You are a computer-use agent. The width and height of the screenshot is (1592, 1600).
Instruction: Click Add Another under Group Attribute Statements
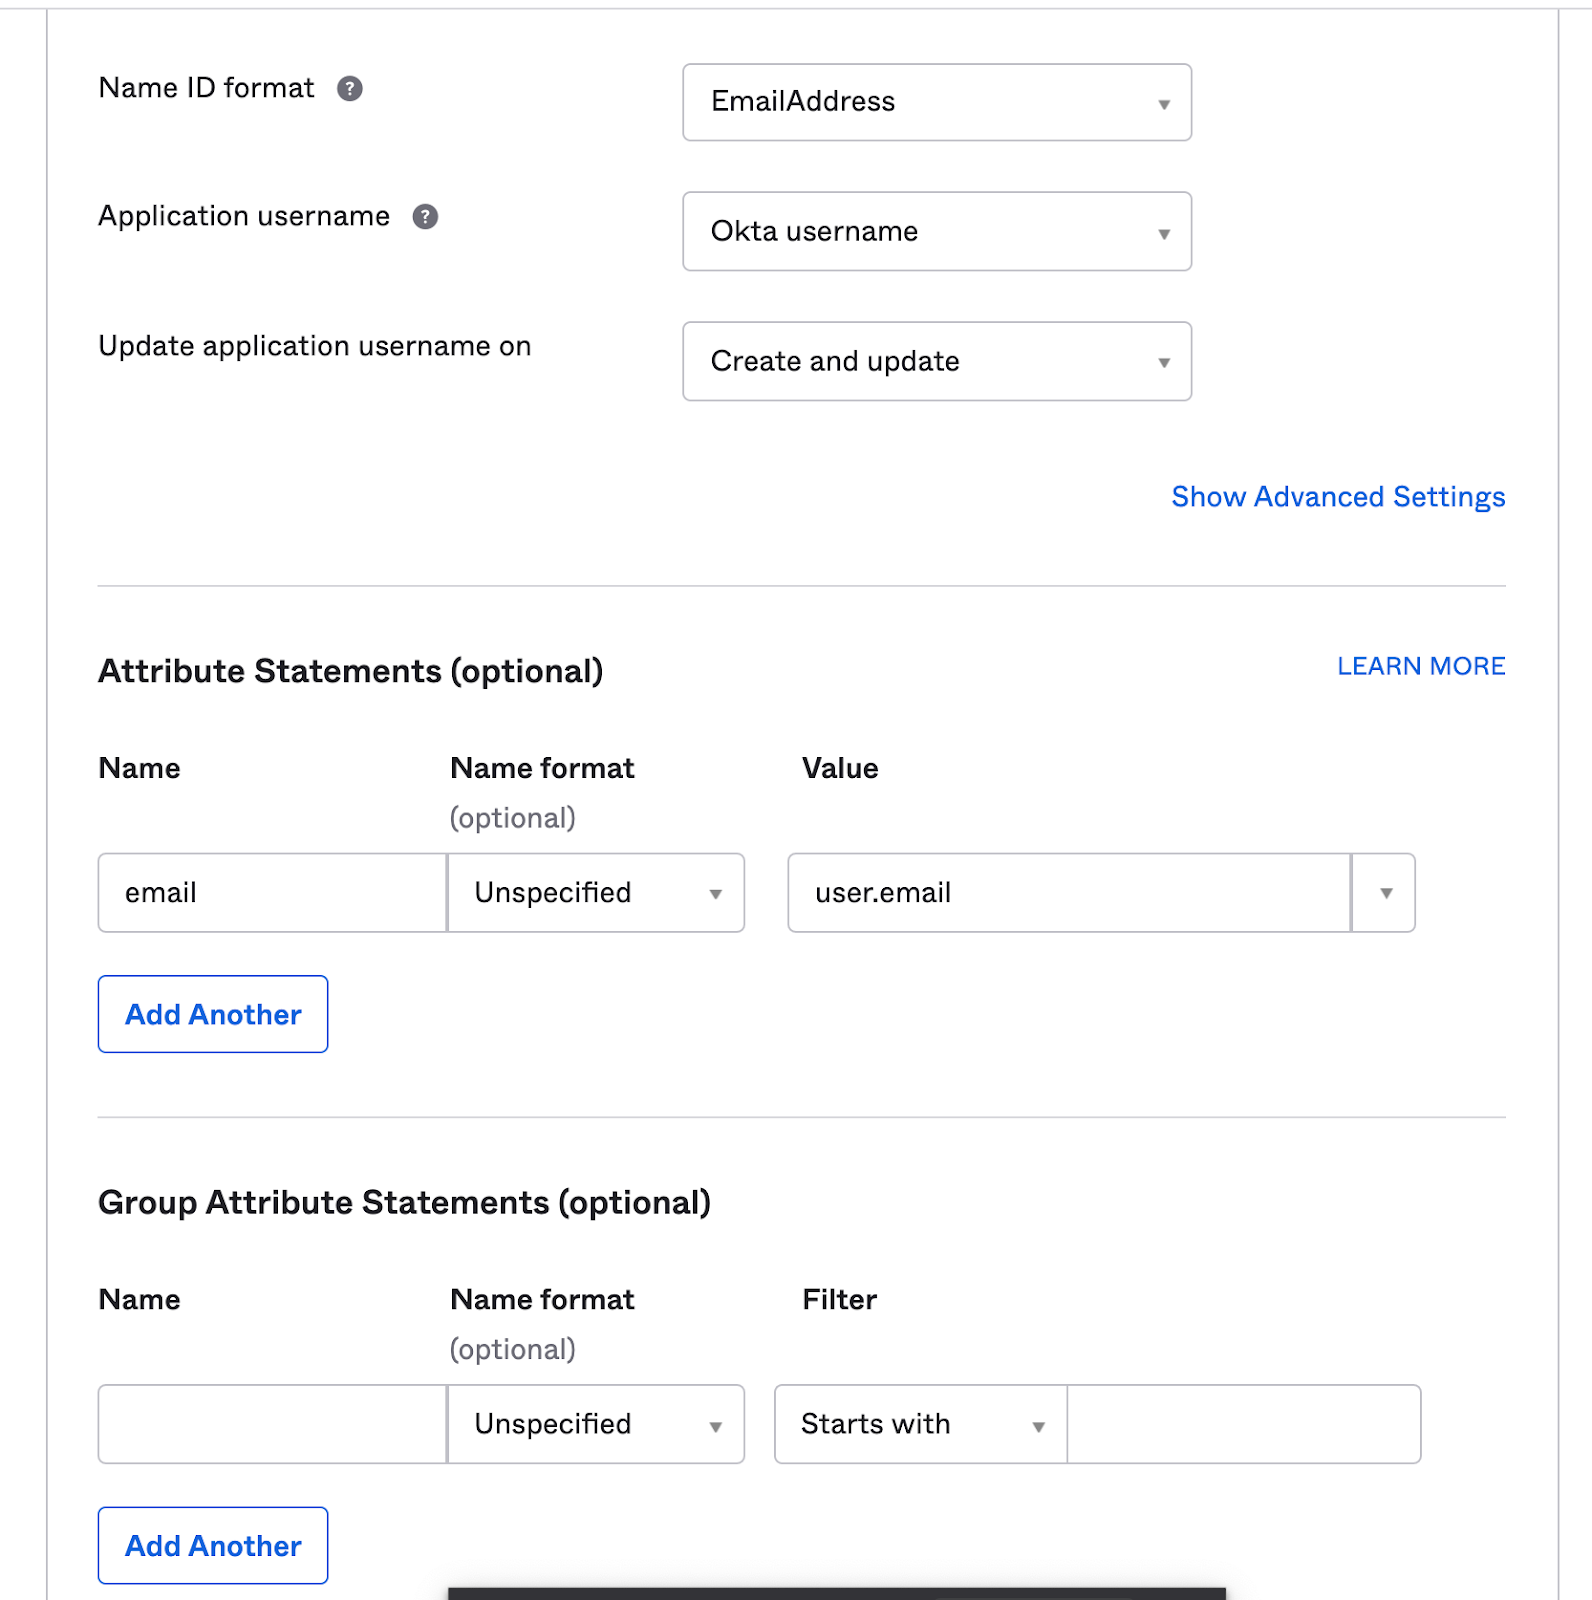pyautogui.click(x=213, y=1545)
